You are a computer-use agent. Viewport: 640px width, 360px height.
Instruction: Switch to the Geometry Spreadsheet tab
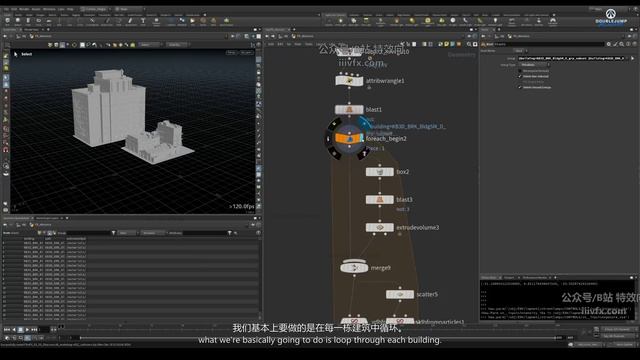16,218
